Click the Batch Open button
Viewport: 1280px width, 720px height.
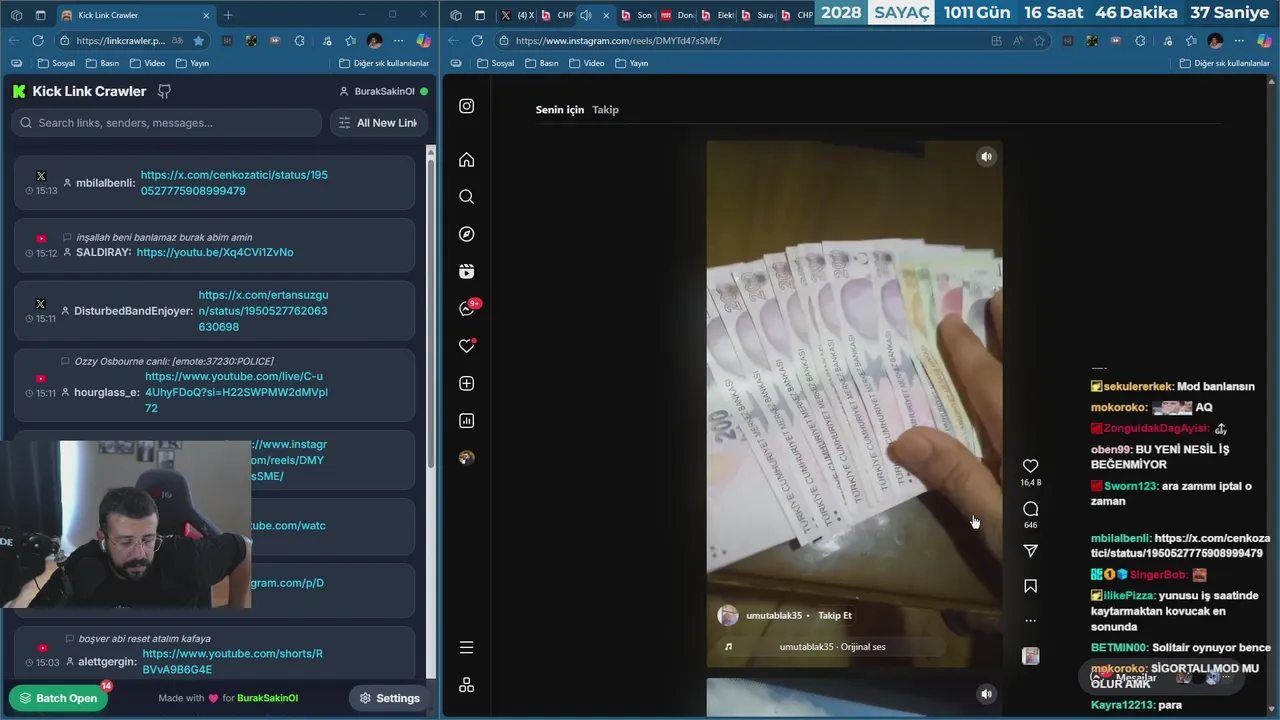(x=58, y=698)
